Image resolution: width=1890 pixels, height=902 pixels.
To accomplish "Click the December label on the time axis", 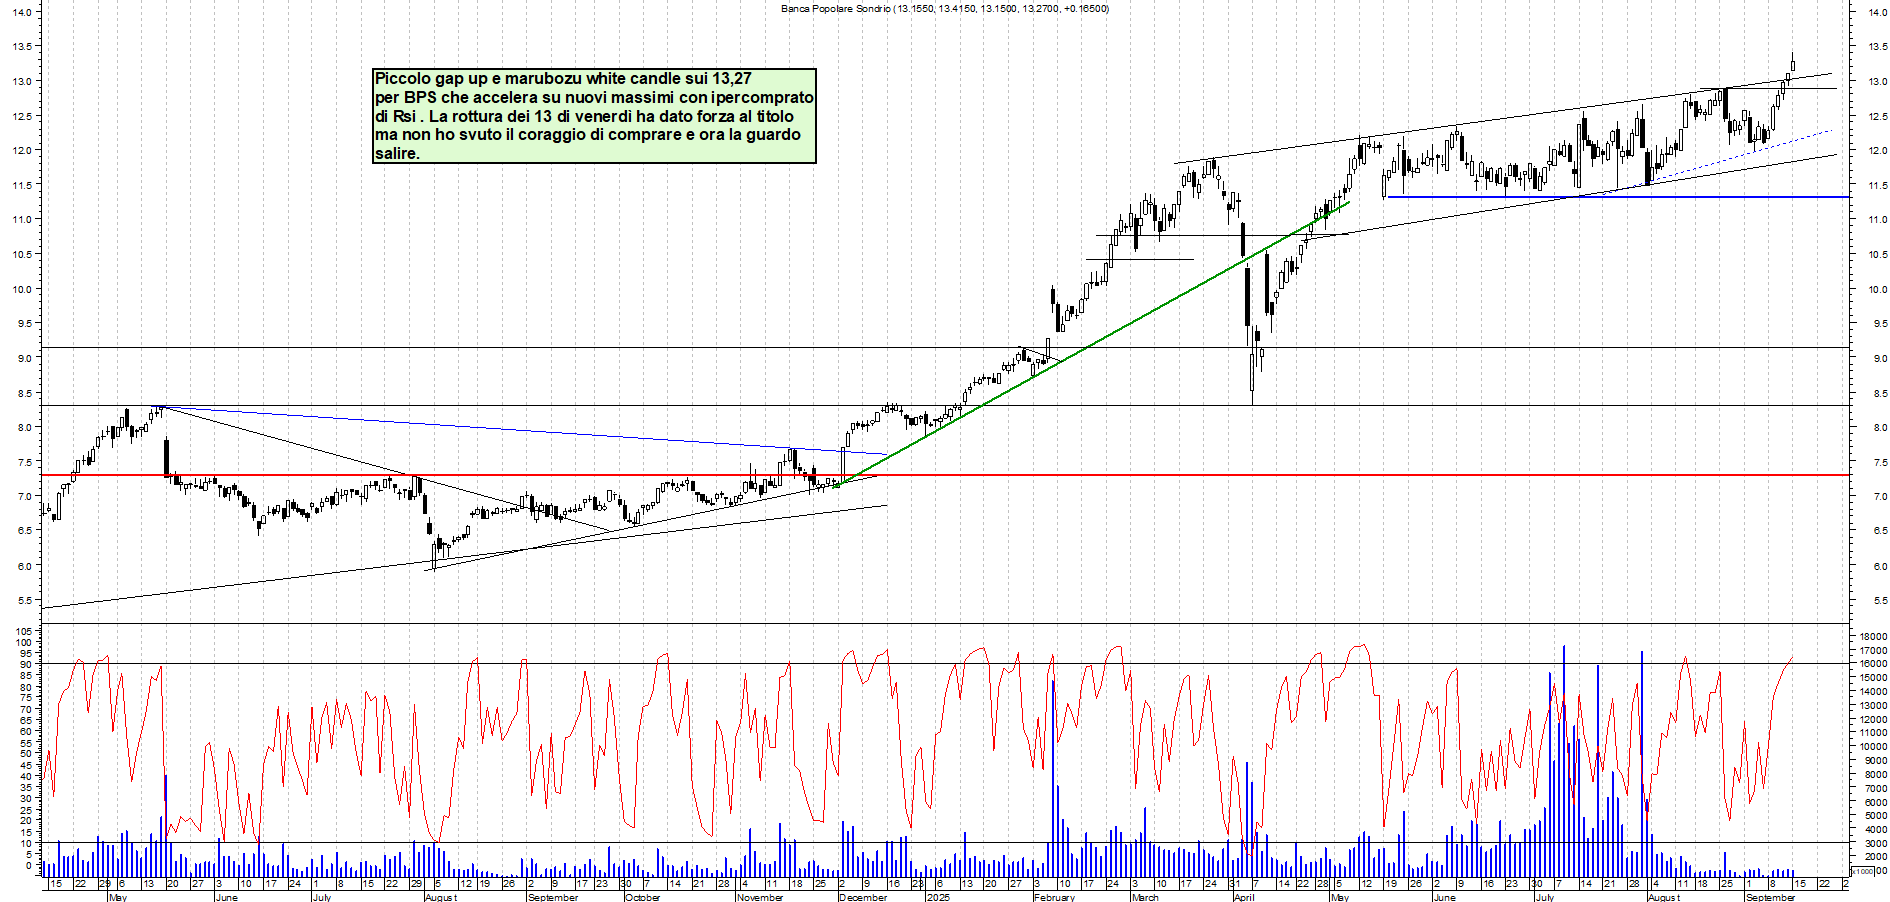I will pyautogui.click(x=862, y=897).
